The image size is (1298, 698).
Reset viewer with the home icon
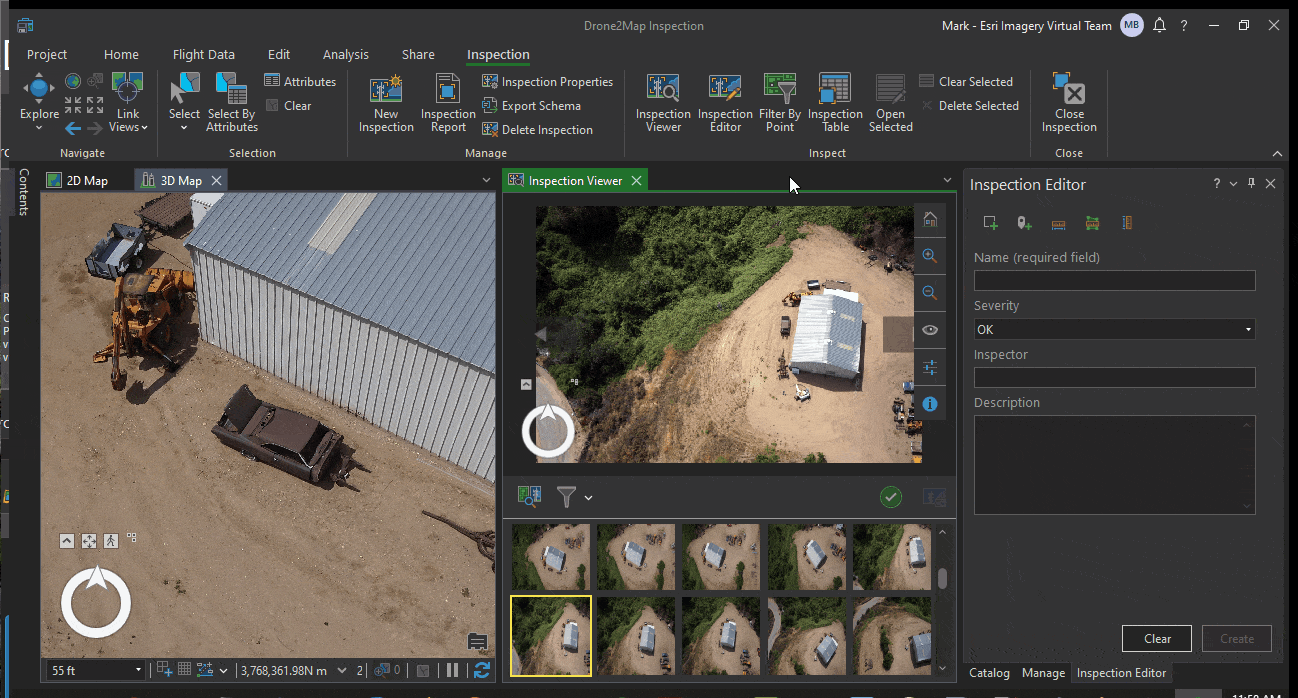[x=930, y=219]
